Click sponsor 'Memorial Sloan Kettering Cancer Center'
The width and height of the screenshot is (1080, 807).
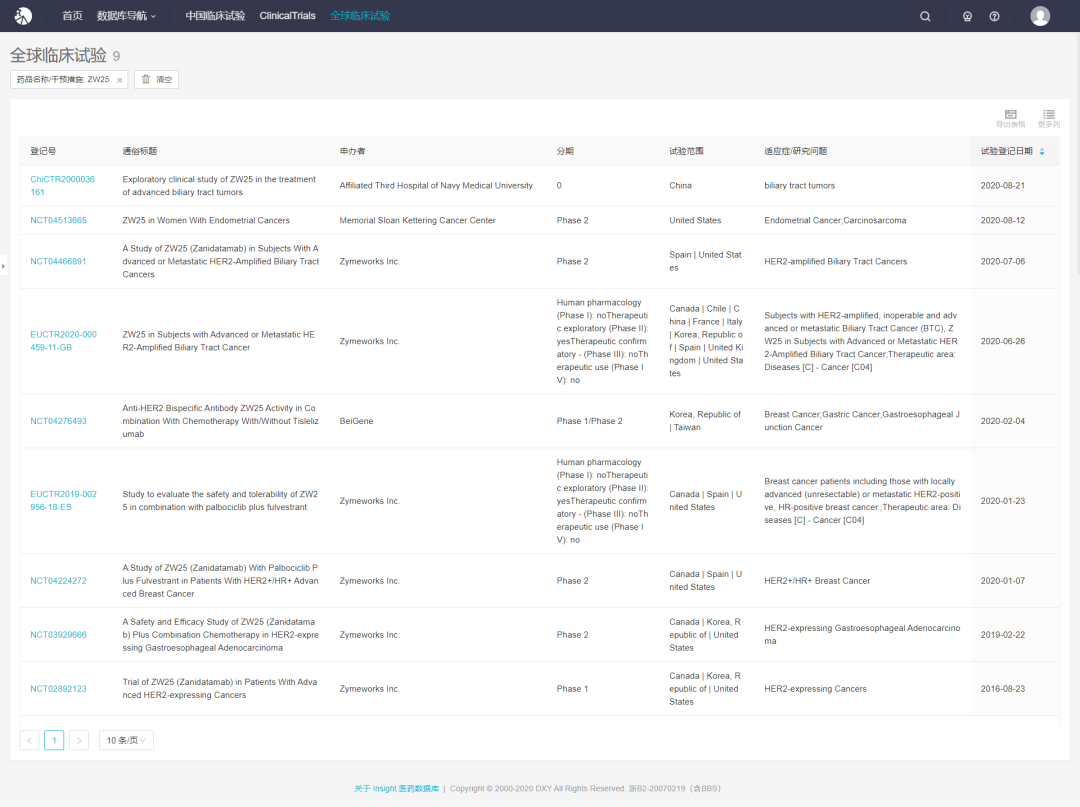point(417,220)
